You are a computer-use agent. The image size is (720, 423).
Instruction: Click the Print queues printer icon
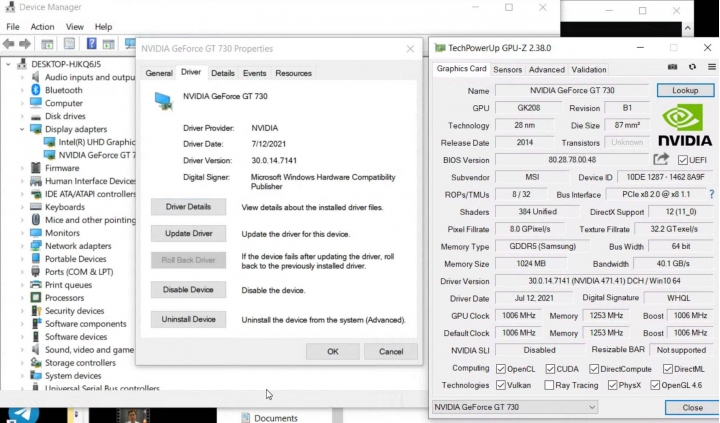(36, 285)
